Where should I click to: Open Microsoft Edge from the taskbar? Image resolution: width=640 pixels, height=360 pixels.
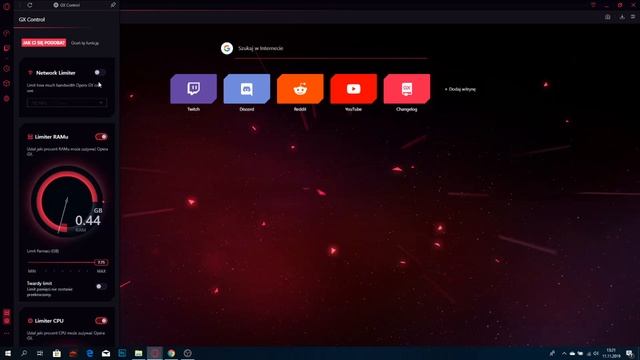click(x=89, y=353)
